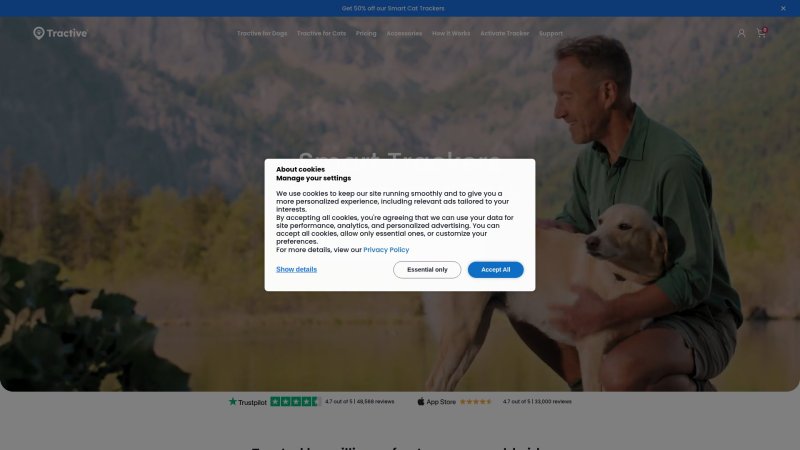Open the user account icon
Screen dimensions: 800x450
(741, 33)
